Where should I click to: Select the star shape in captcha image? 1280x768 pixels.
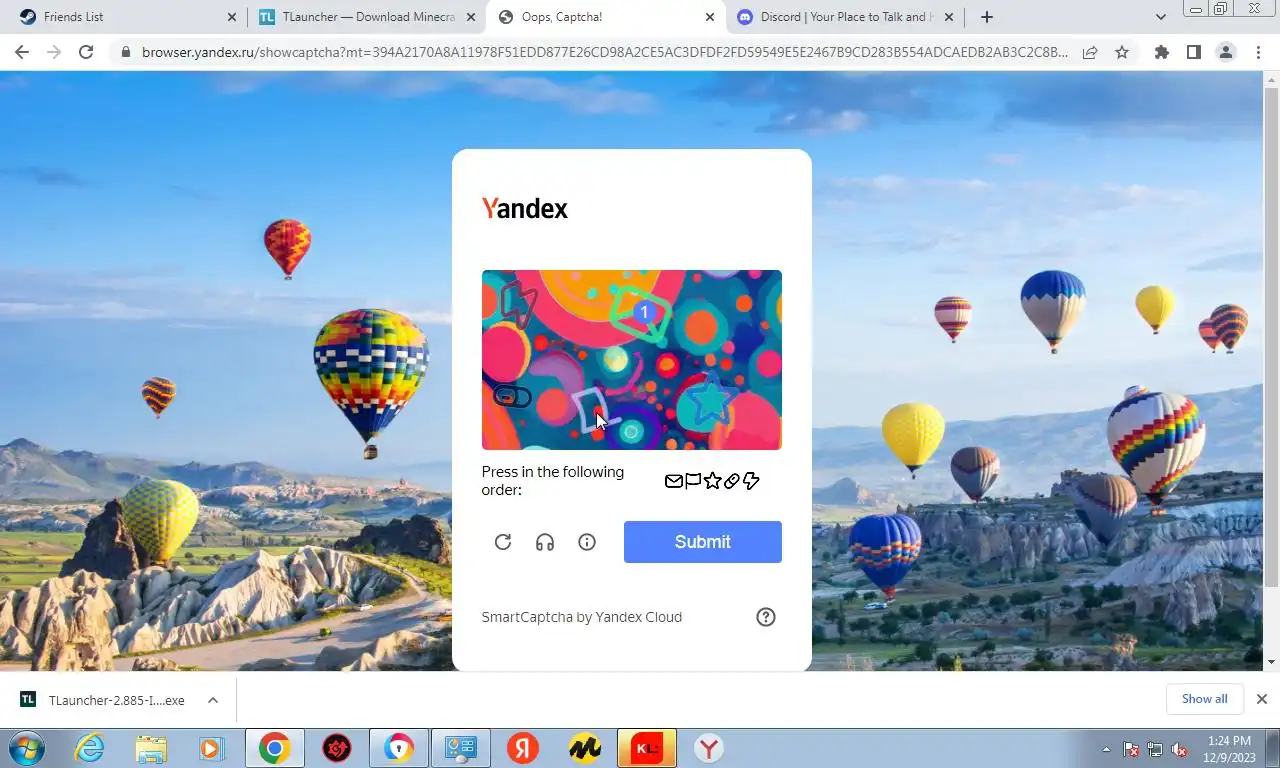click(x=710, y=401)
